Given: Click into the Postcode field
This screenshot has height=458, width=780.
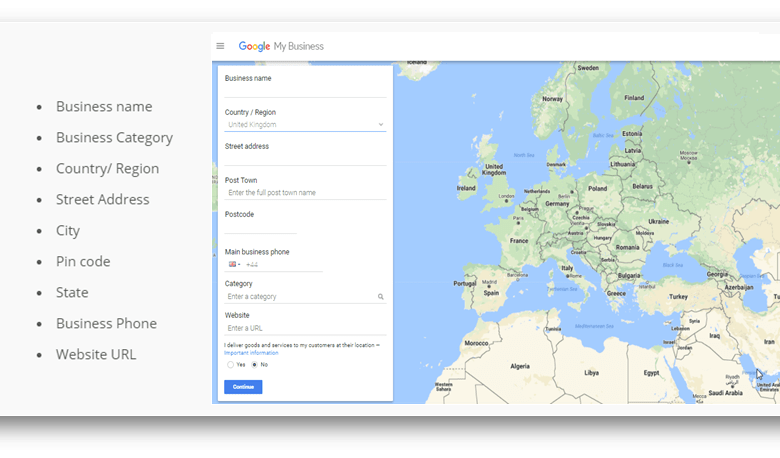Looking at the screenshot, I should 260,227.
